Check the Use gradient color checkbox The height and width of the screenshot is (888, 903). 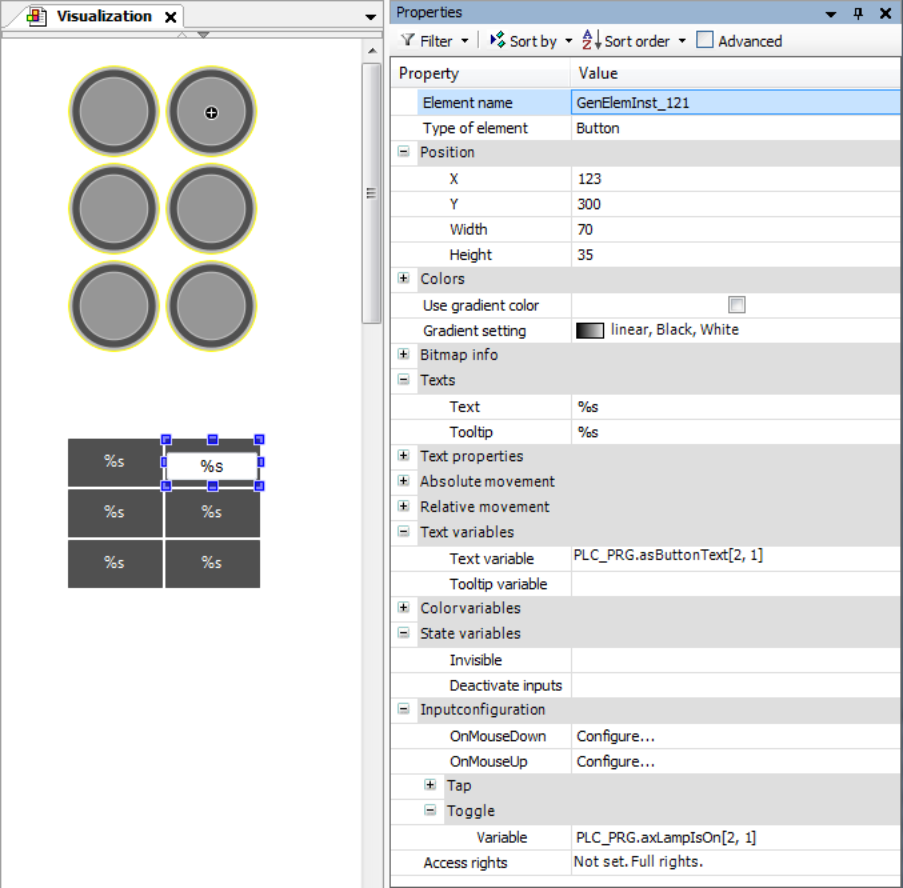click(737, 305)
